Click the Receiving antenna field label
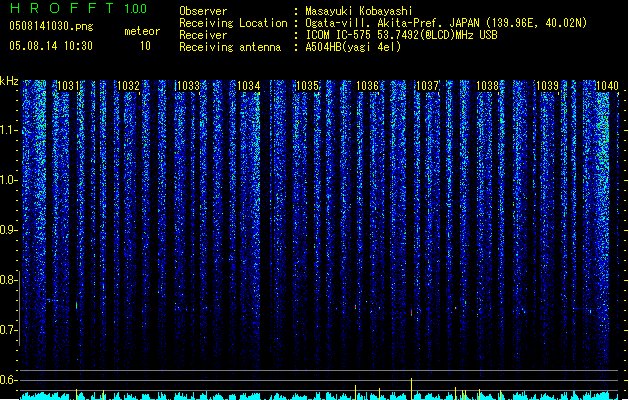Image resolution: width=629 pixels, height=400 pixels. pos(230,47)
